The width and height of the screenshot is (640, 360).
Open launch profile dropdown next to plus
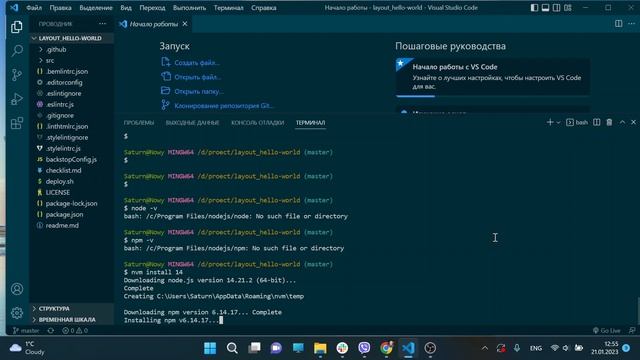[x=558, y=122]
